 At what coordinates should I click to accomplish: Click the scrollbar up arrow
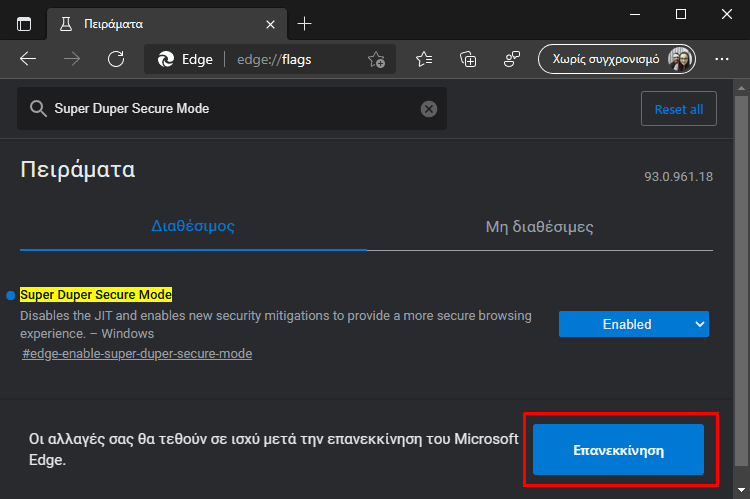pos(741,89)
